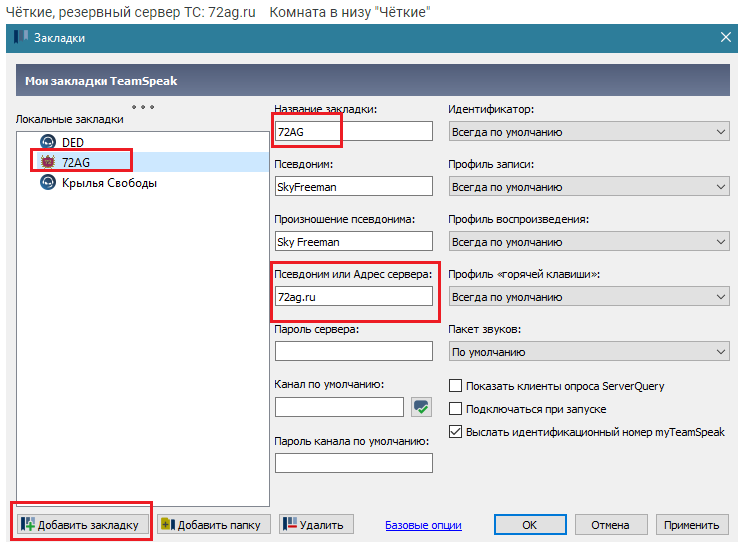
Task: Enable Подключаться при запуске checkbox
Action: coord(455,408)
